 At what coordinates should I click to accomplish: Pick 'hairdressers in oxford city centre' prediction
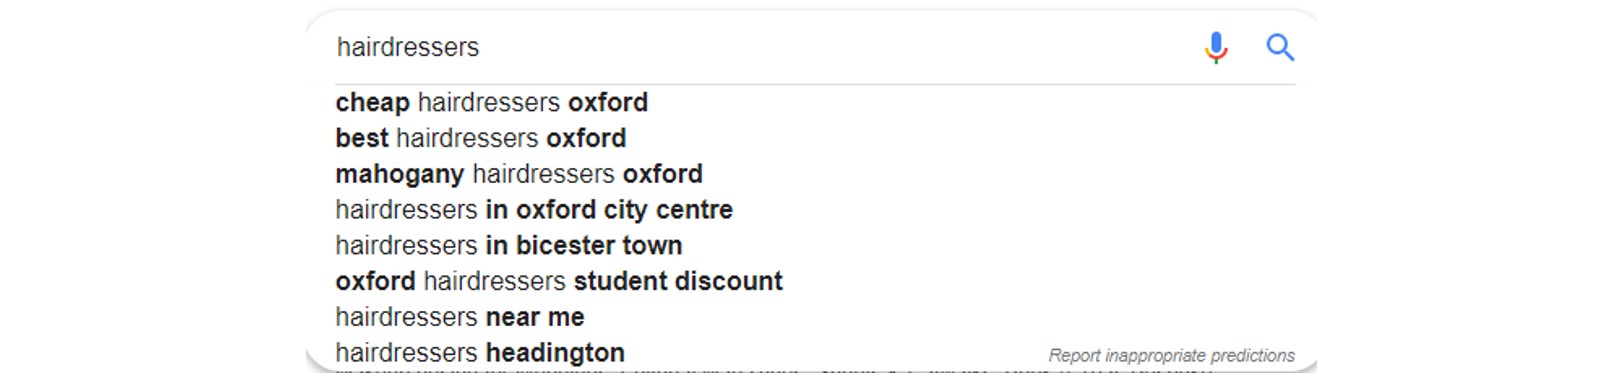(x=534, y=210)
